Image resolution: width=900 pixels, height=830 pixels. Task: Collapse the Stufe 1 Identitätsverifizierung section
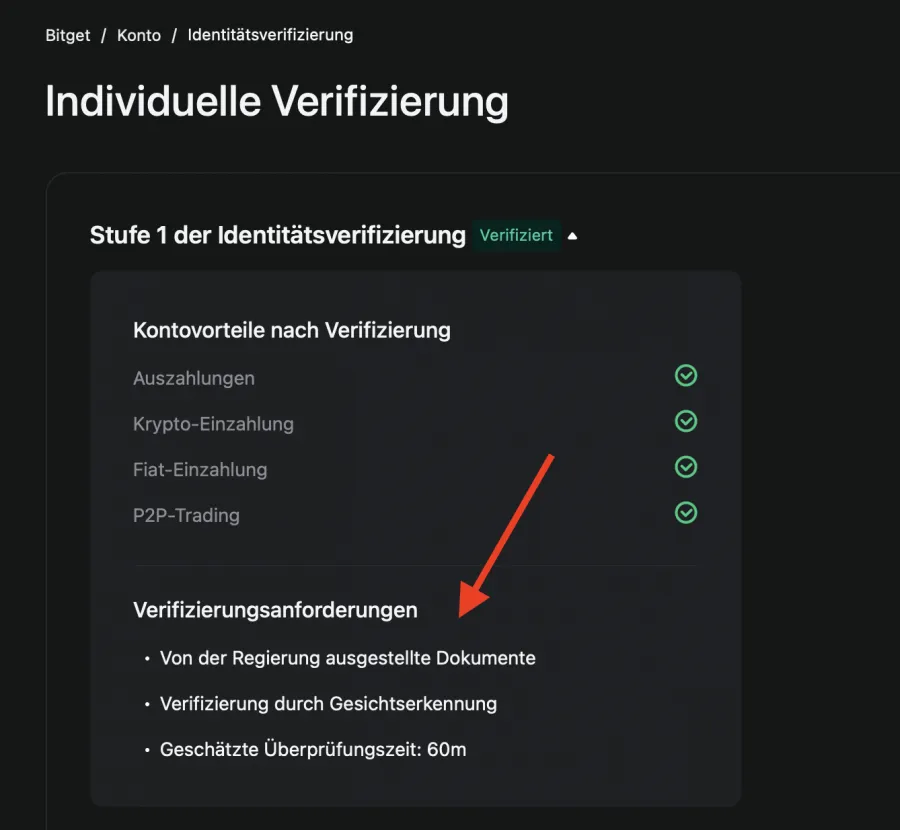[572, 235]
